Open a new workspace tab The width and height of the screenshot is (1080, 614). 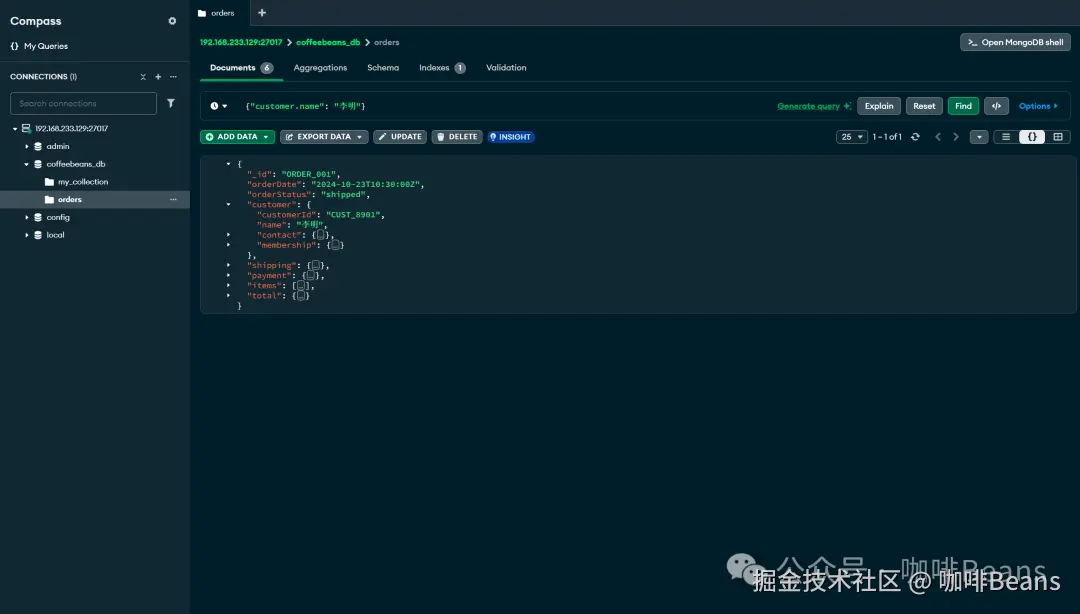coord(262,12)
